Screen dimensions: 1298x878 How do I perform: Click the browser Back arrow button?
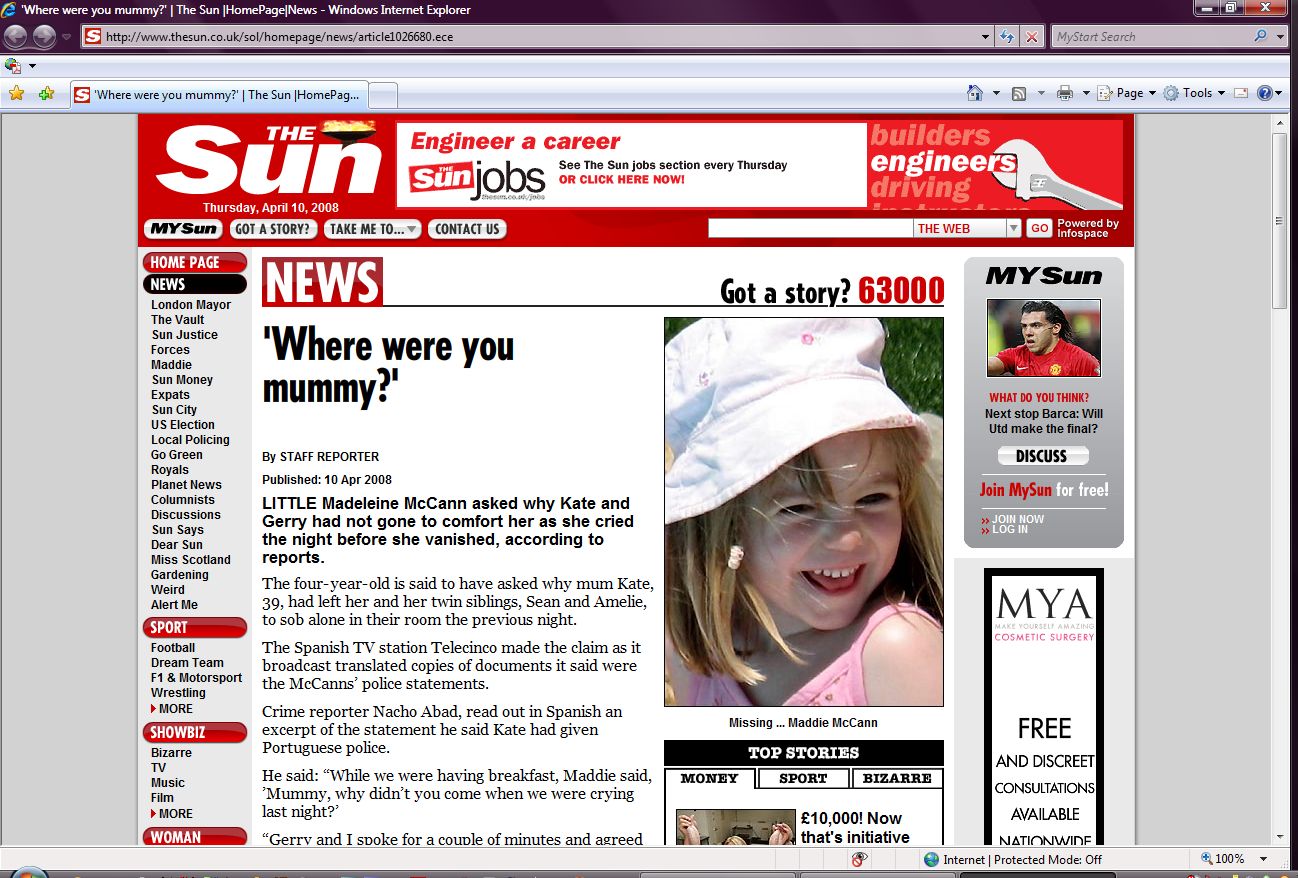tap(15, 37)
